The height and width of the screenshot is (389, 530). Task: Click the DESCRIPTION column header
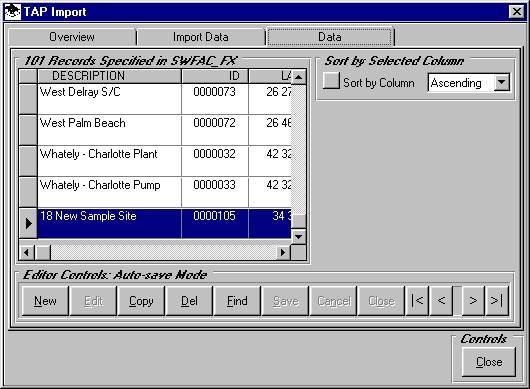point(110,76)
